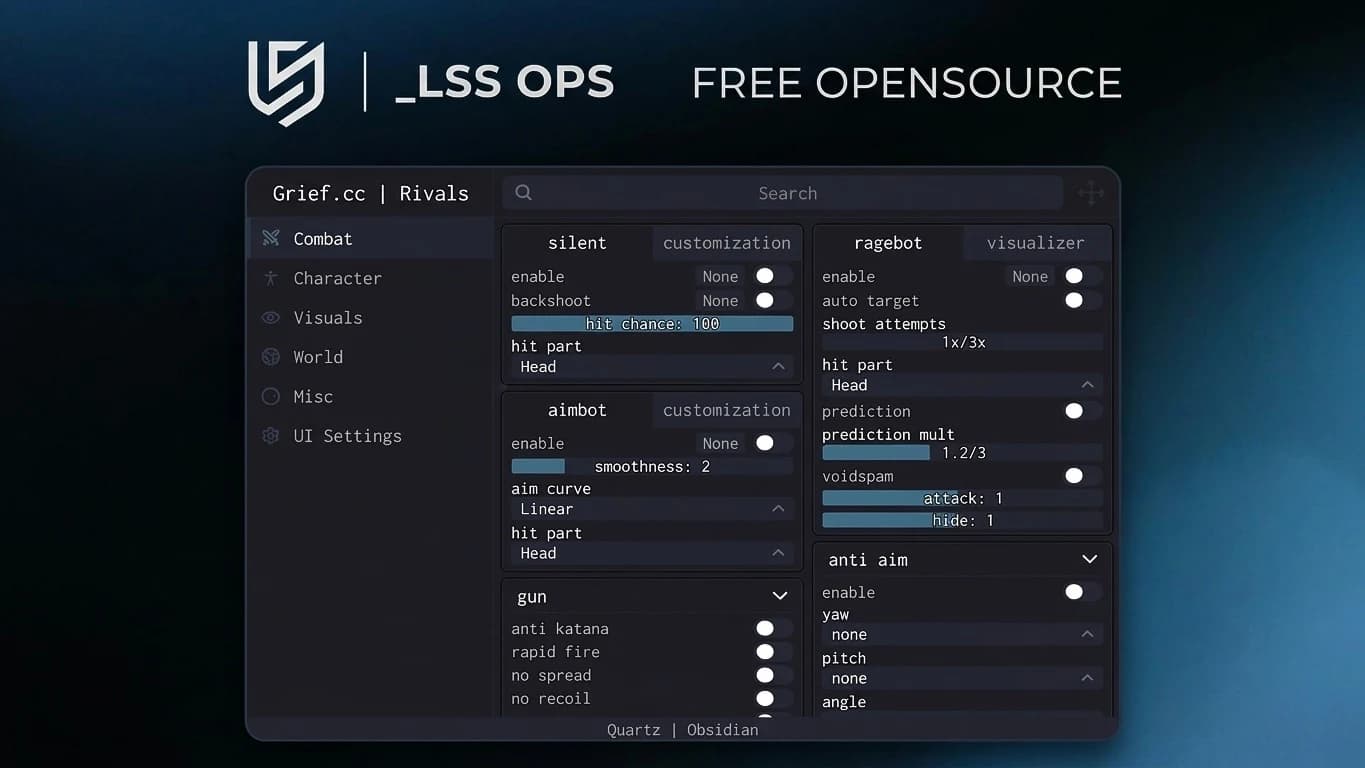Click the UI Settings gear icon

tap(270, 436)
